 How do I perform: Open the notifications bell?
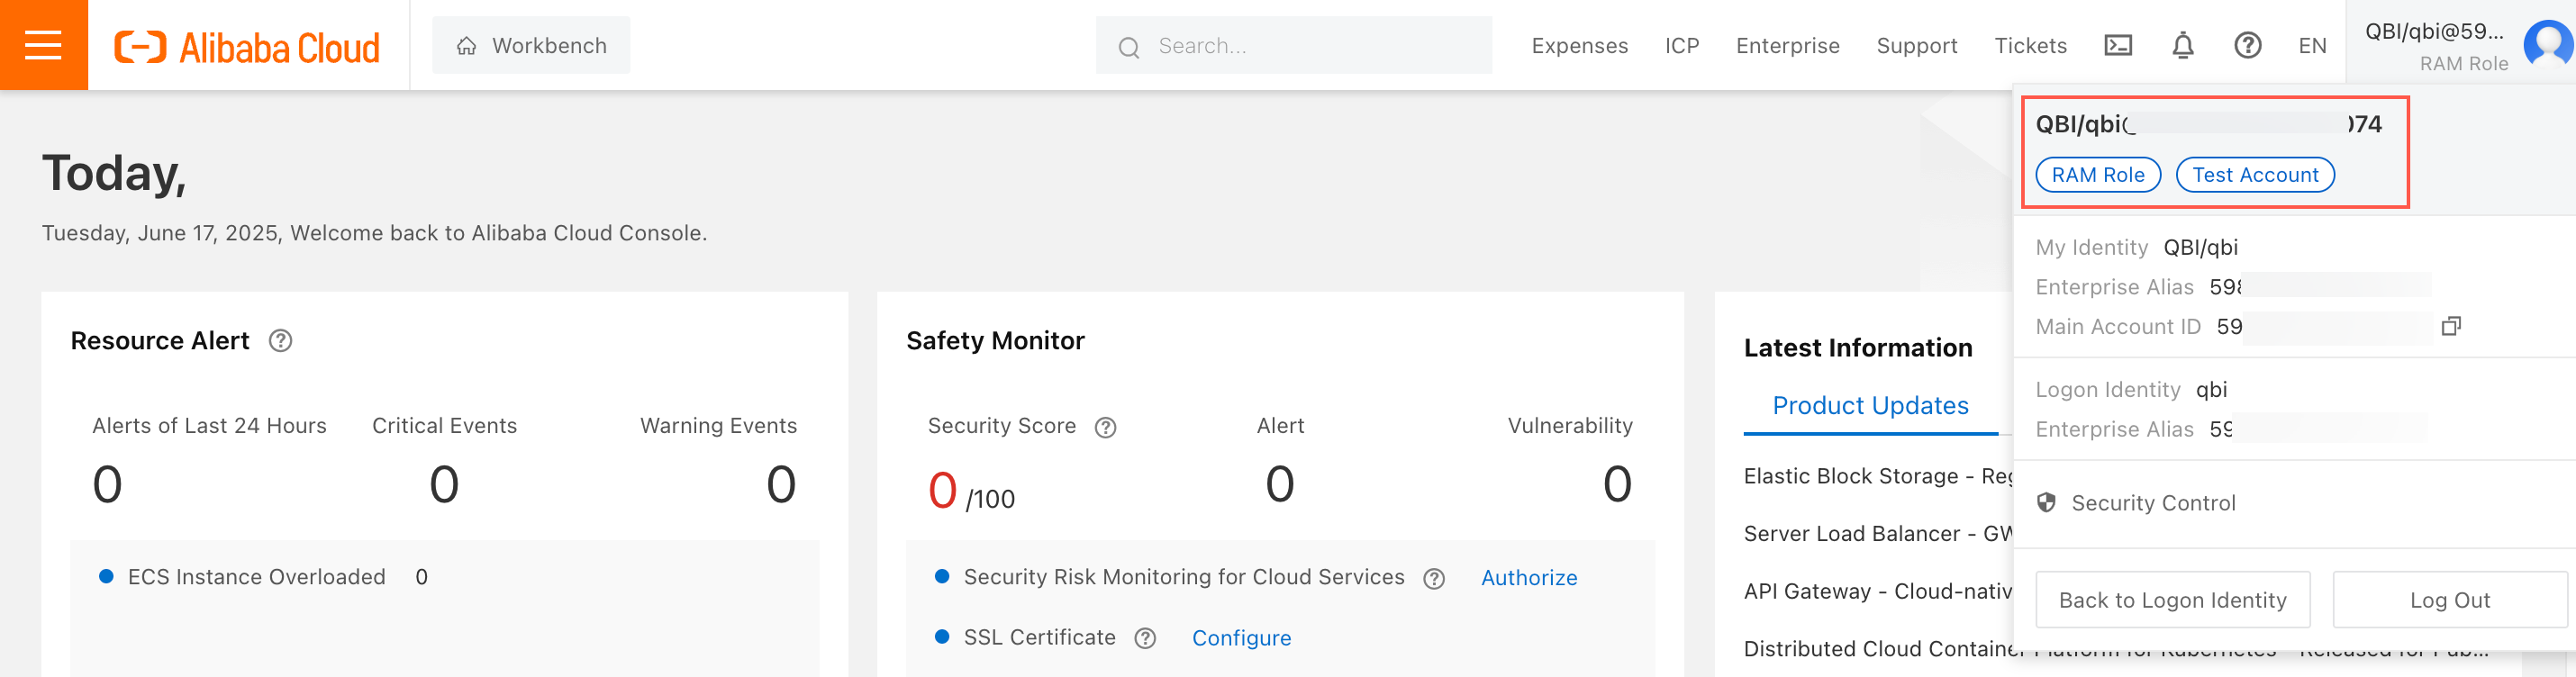[2182, 46]
